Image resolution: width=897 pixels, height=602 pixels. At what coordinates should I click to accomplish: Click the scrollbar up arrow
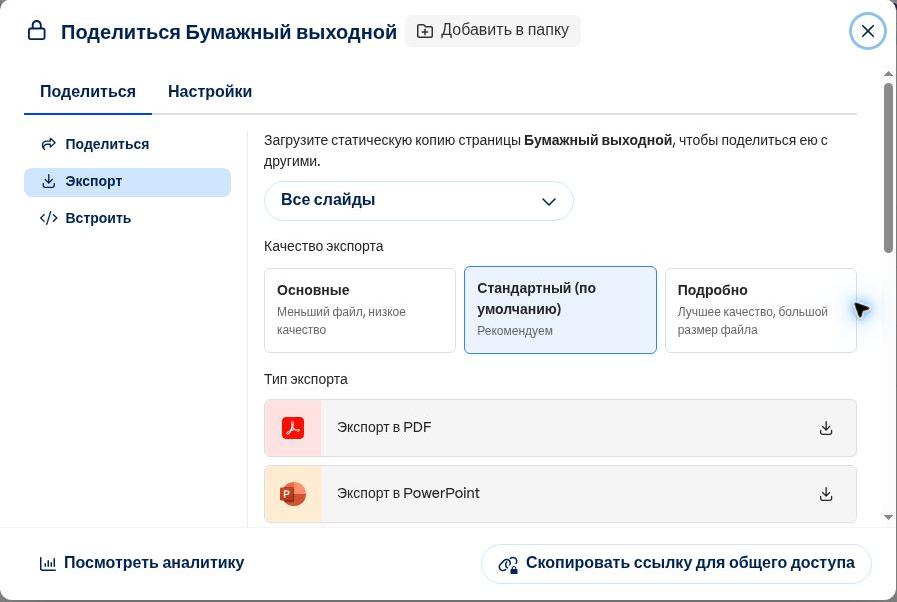tap(888, 74)
